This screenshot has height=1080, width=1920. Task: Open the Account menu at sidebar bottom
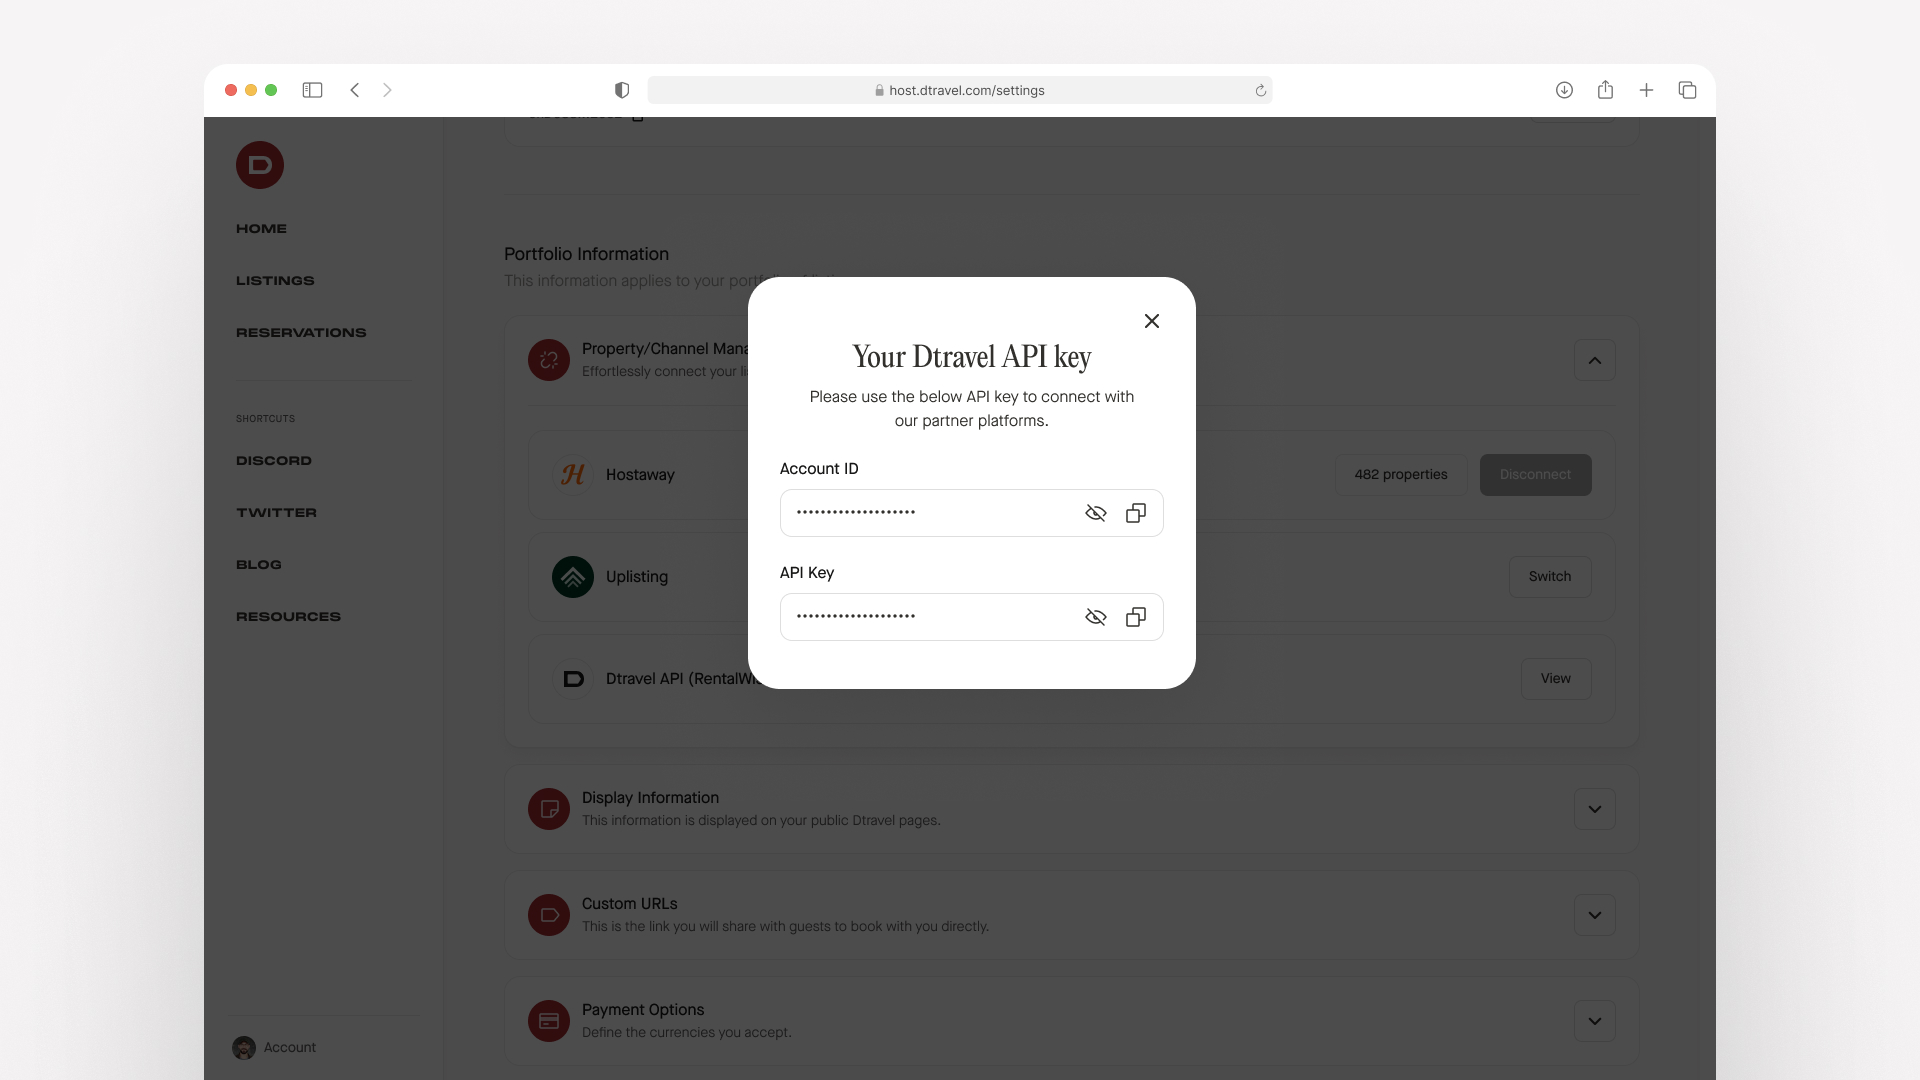pyautogui.click(x=275, y=1047)
